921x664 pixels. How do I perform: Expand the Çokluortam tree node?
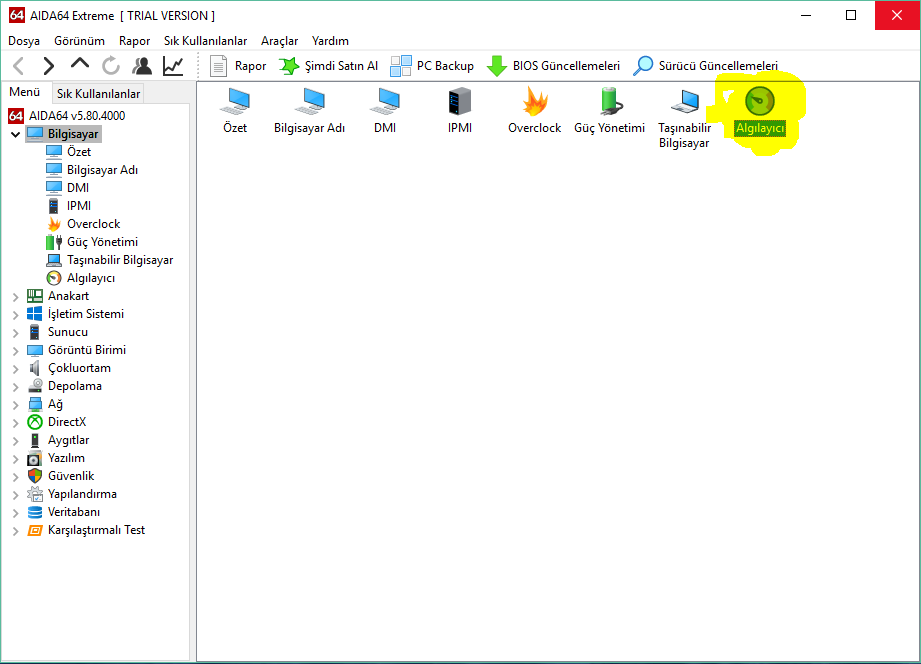click(x=16, y=369)
